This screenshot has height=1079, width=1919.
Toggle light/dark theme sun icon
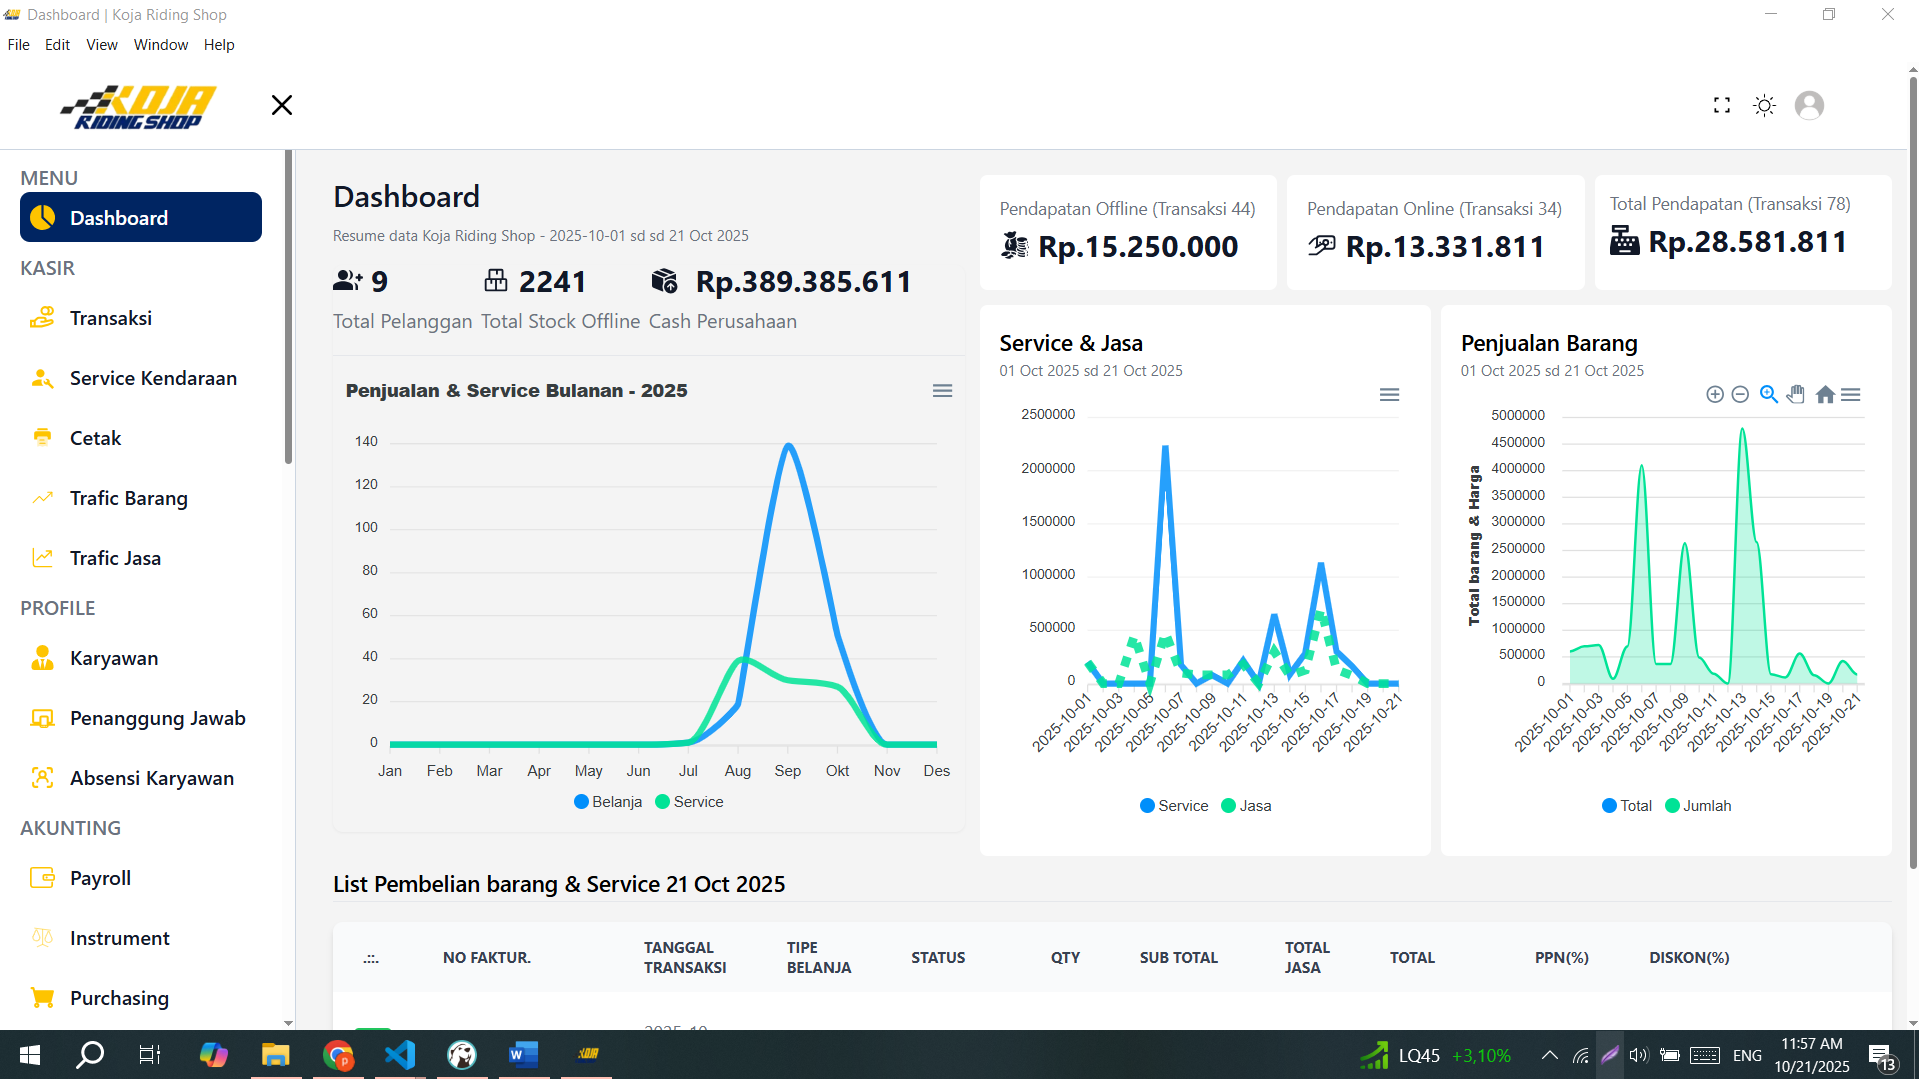[x=1764, y=105]
